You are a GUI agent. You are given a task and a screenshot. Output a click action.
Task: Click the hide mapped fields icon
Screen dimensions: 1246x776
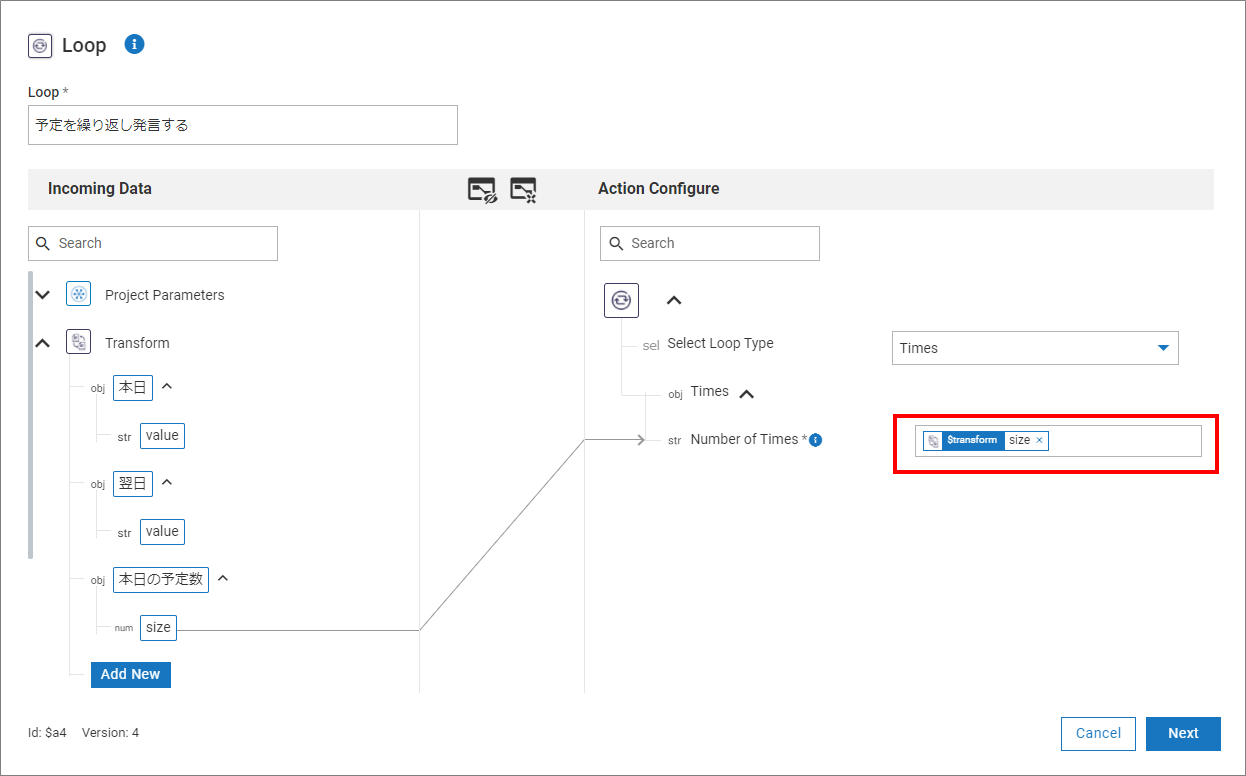tap(482, 190)
